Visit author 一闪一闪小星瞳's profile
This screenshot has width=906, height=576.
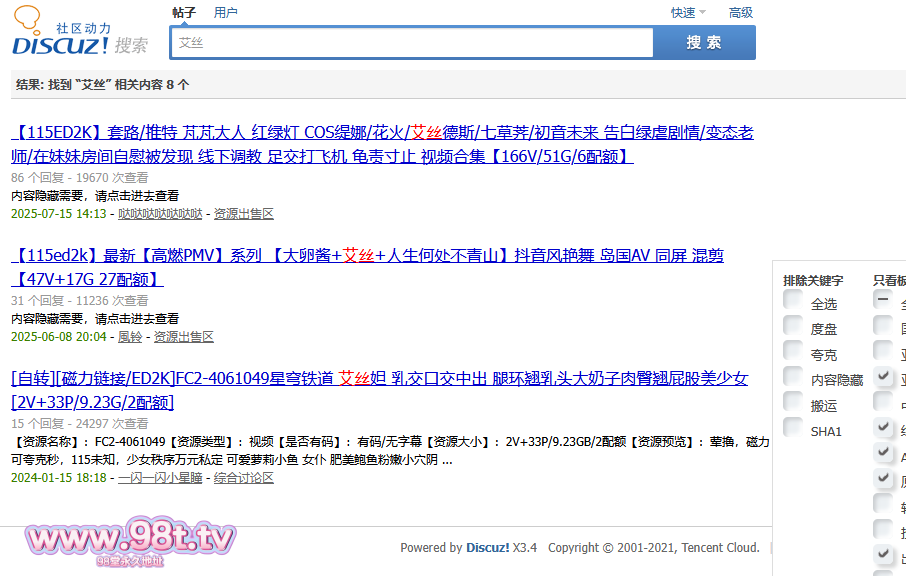coord(160,478)
